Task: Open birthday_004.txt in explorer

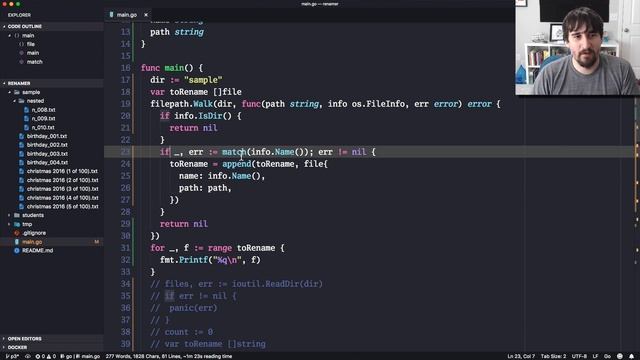Action: click(x=47, y=162)
